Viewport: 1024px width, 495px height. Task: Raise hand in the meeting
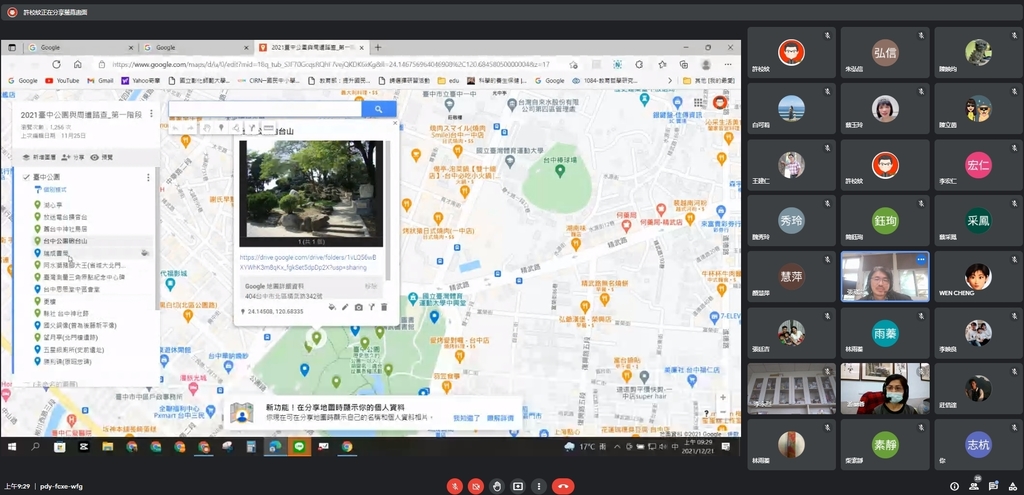click(497, 487)
